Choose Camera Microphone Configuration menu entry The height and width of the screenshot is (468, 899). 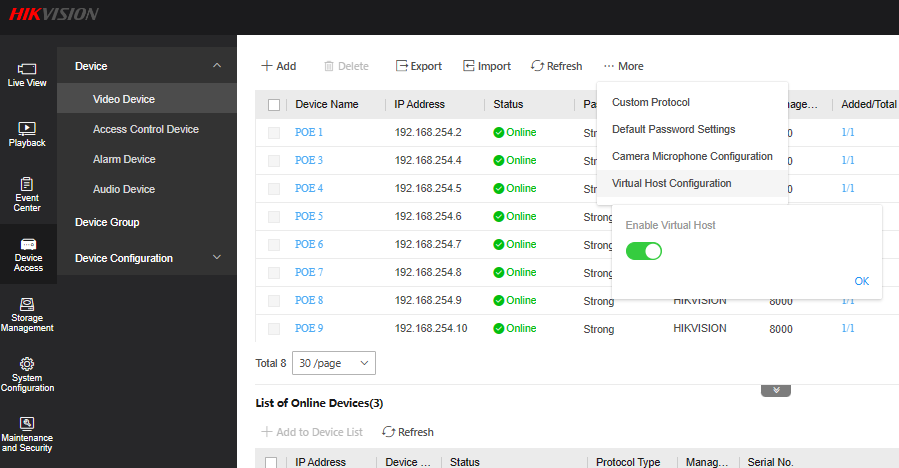(x=692, y=156)
